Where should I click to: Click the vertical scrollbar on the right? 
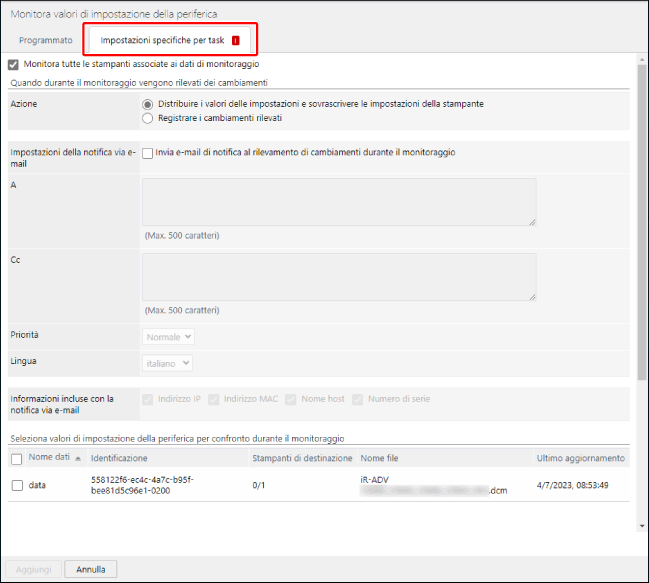[x=641, y=220]
